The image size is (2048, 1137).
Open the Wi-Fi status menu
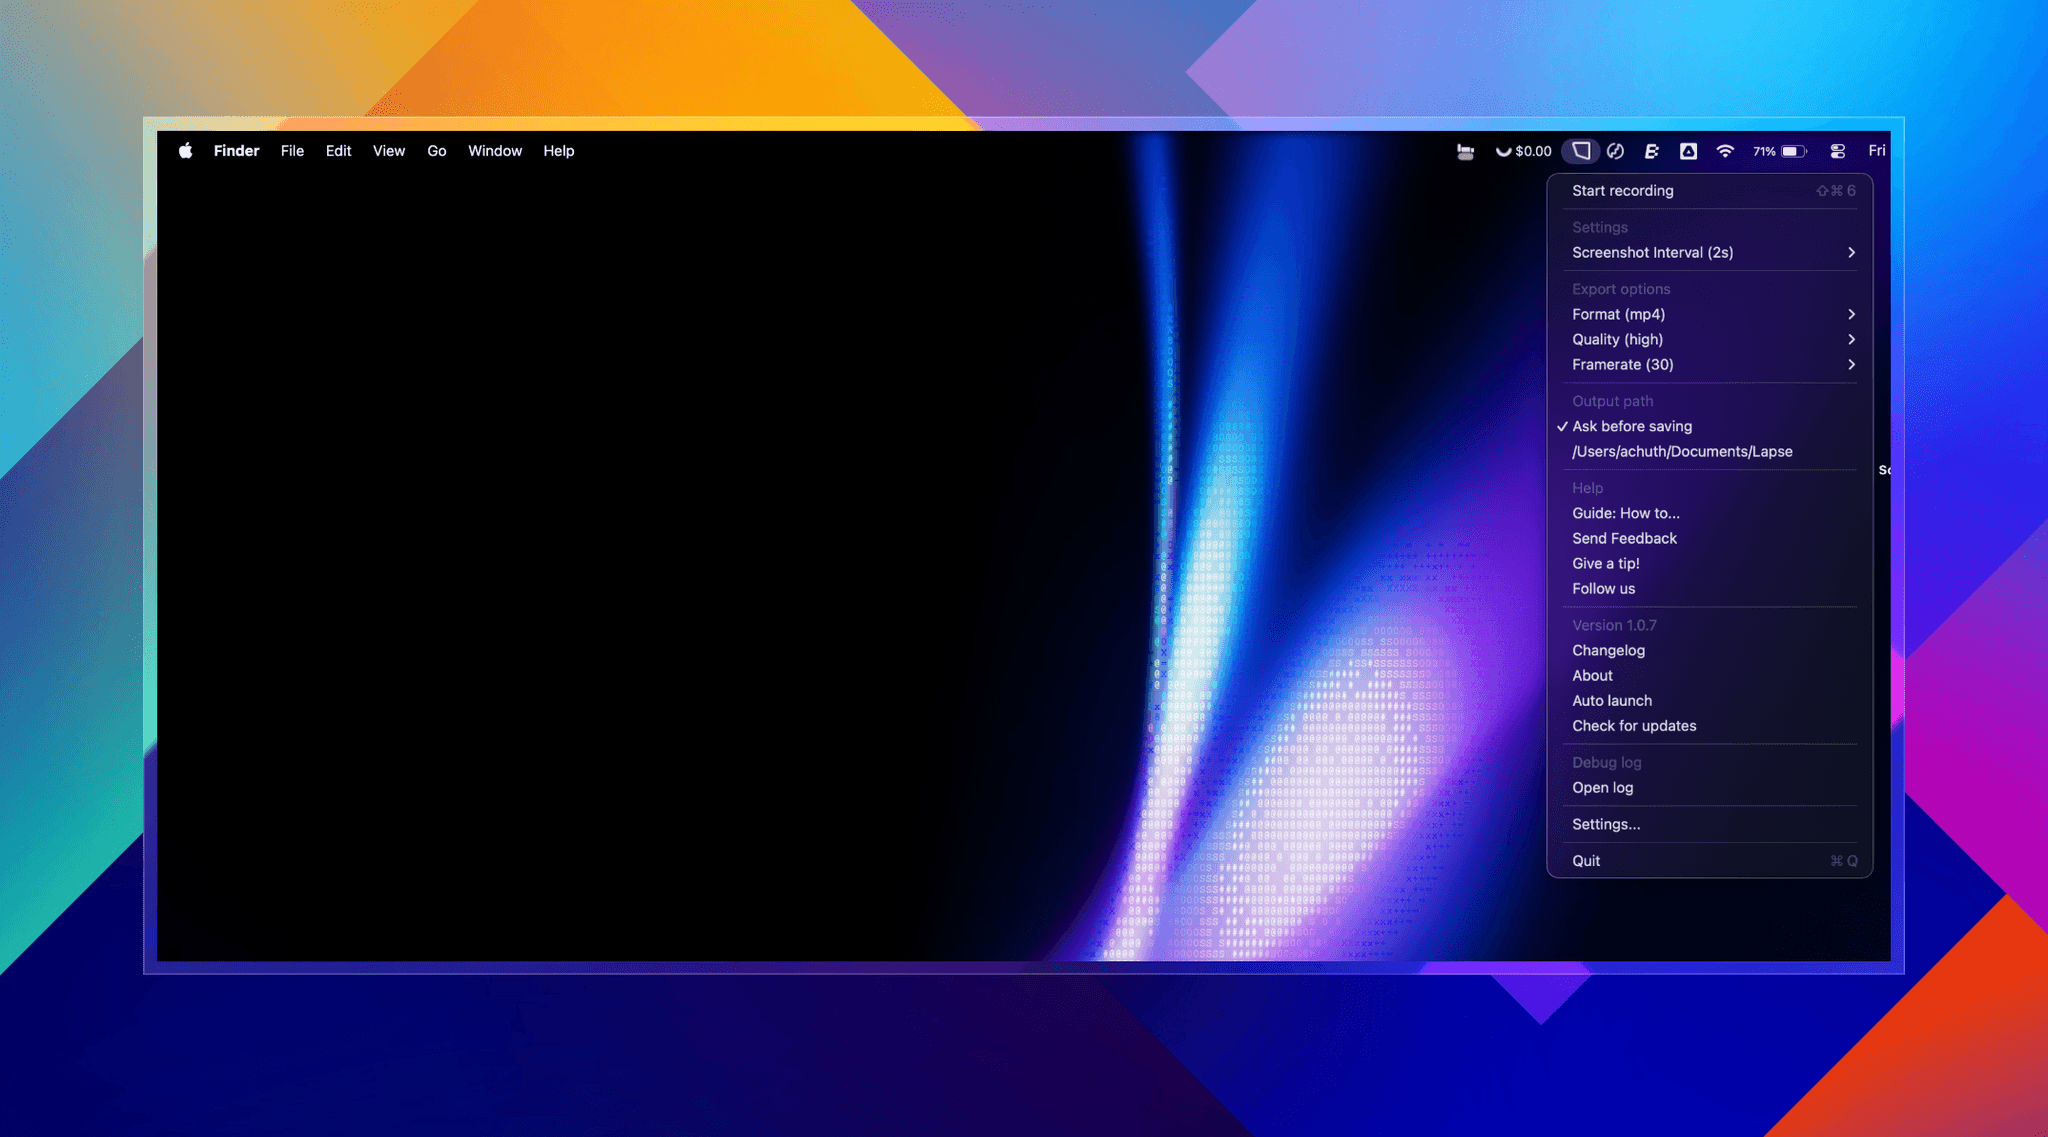click(x=1725, y=151)
